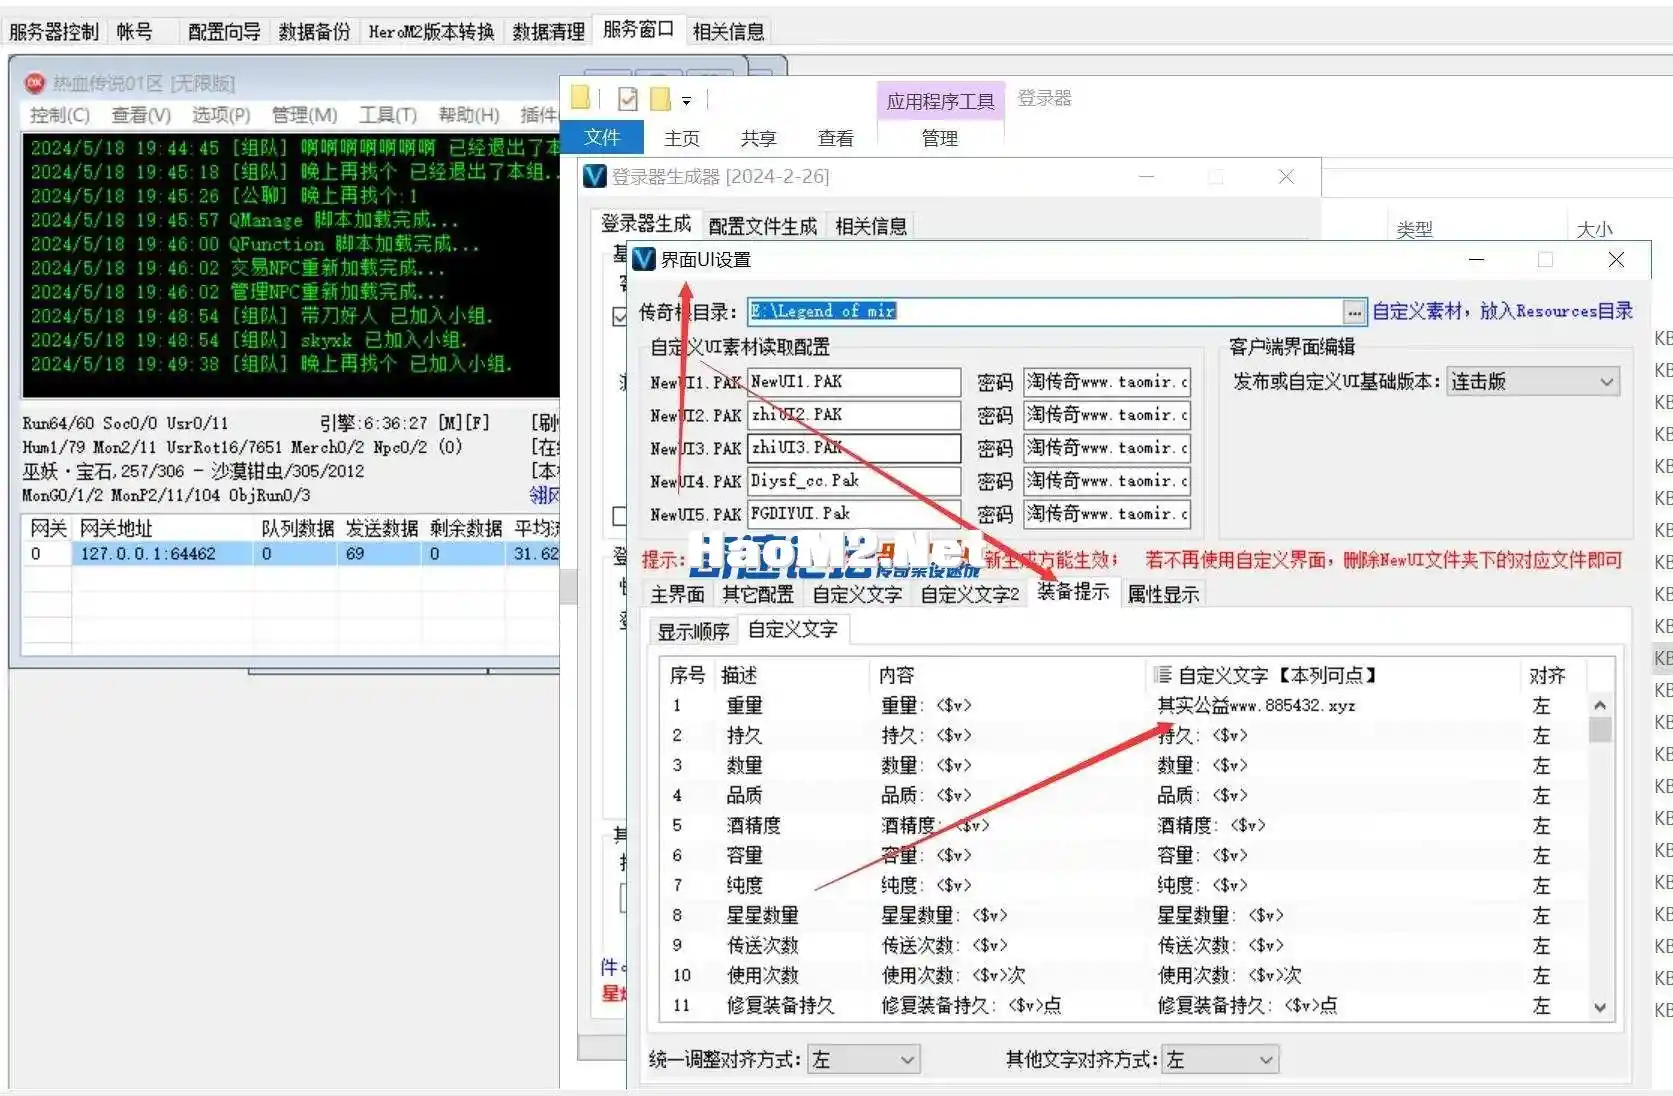
Task: Click the 传奇目录 path input field
Action: [1045, 312]
